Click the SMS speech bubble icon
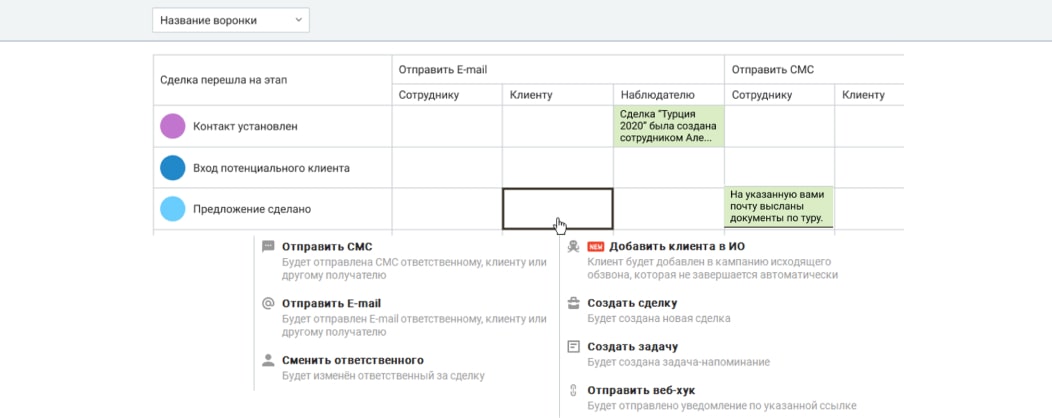Image resolution: width=1052 pixels, height=418 pixels. [267, 246]
